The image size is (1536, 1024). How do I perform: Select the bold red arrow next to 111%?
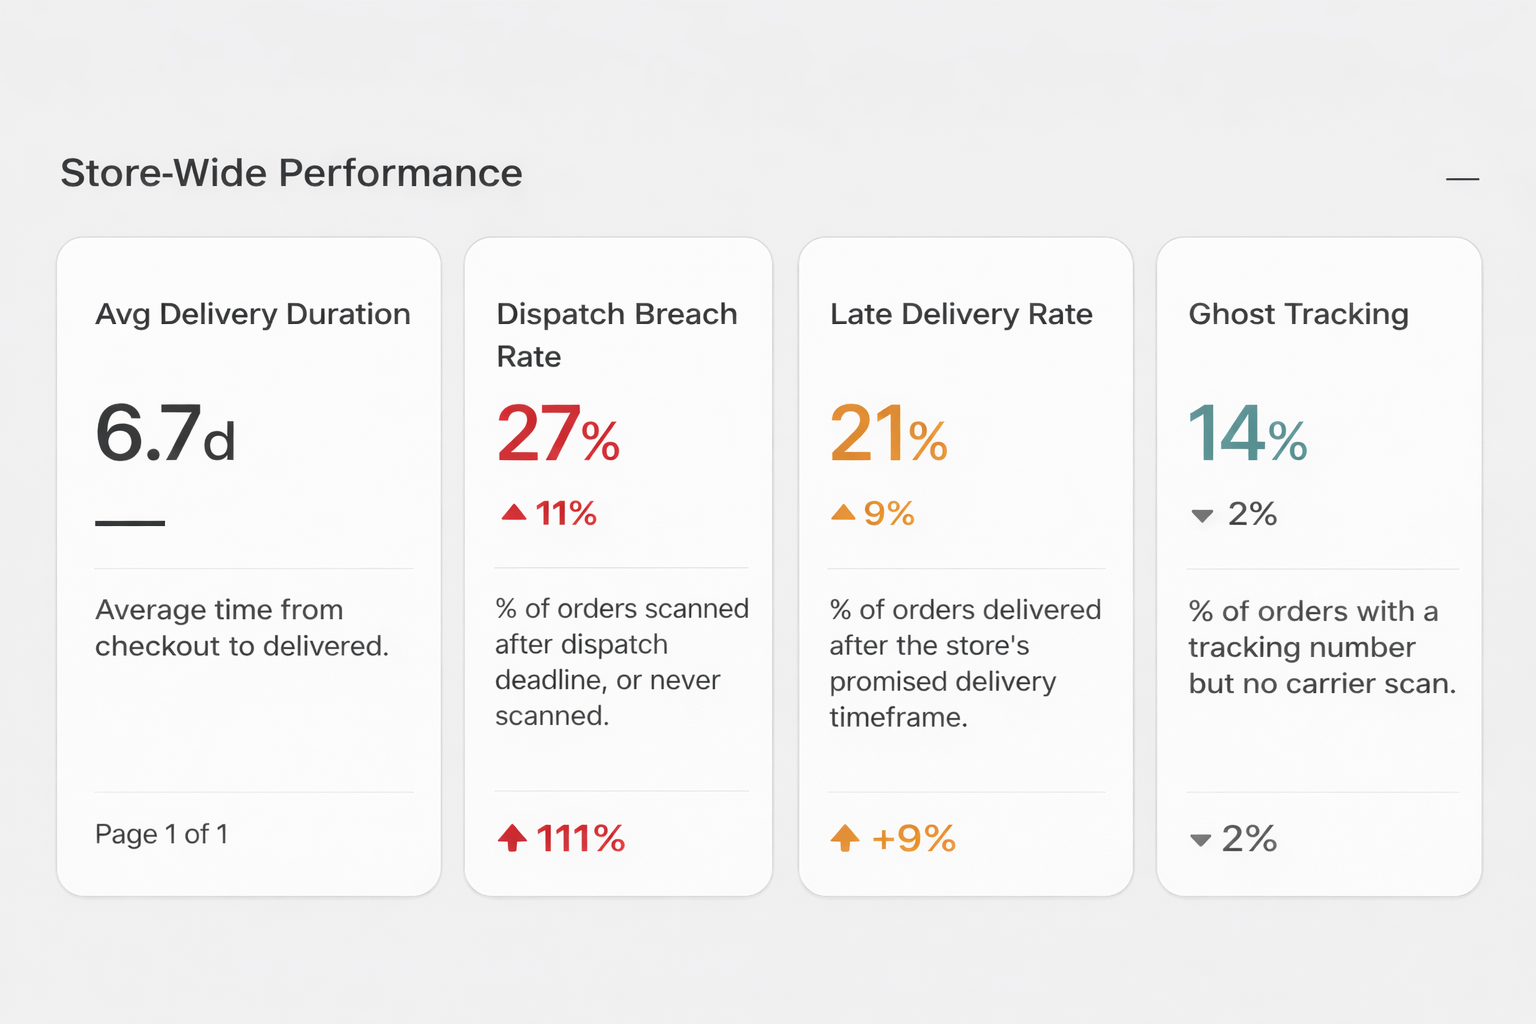click(x=513, y=838)
